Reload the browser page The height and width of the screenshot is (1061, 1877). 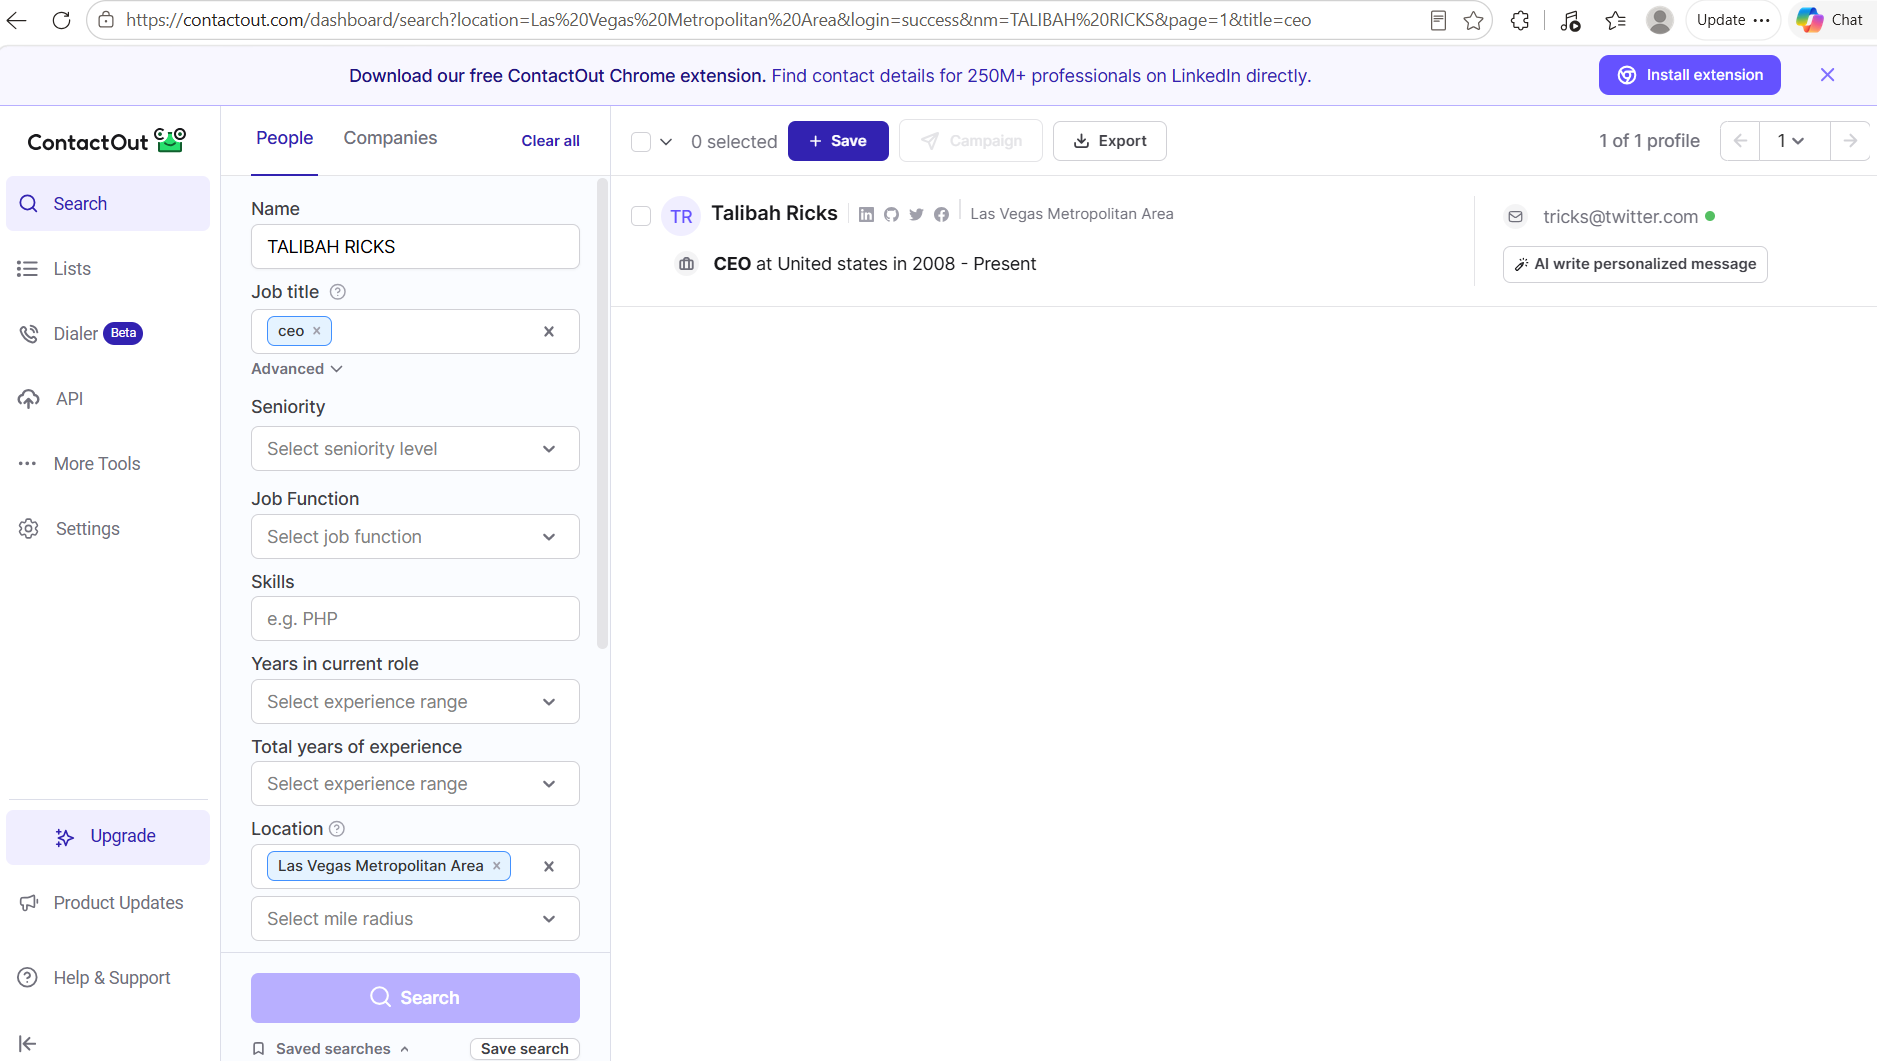[x=61, y=20]
